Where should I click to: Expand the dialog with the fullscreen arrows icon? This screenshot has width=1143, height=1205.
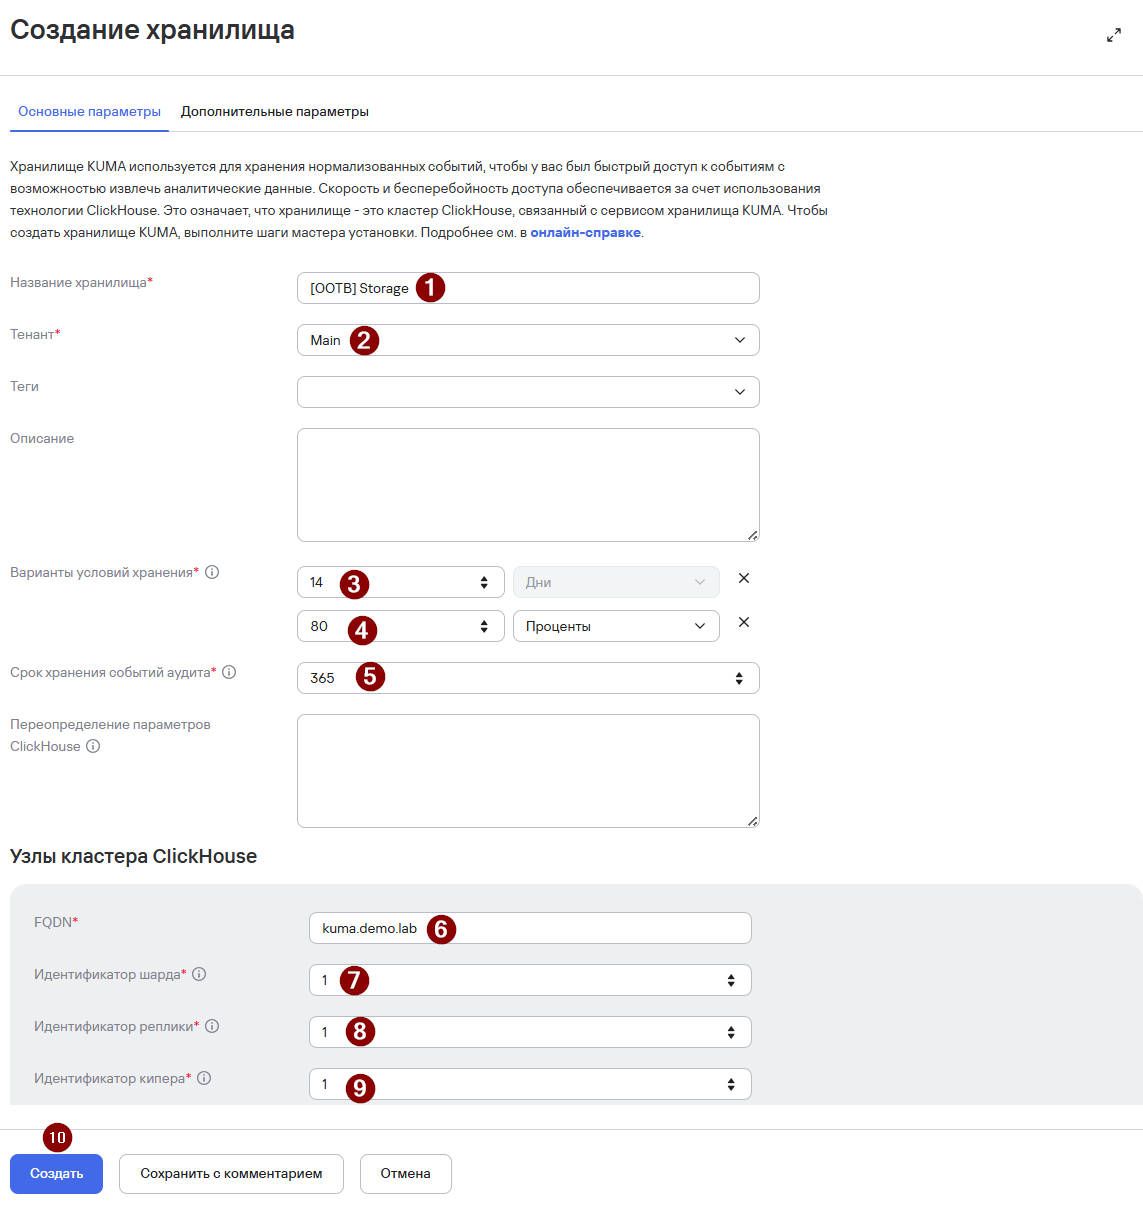click(1113, 35)
